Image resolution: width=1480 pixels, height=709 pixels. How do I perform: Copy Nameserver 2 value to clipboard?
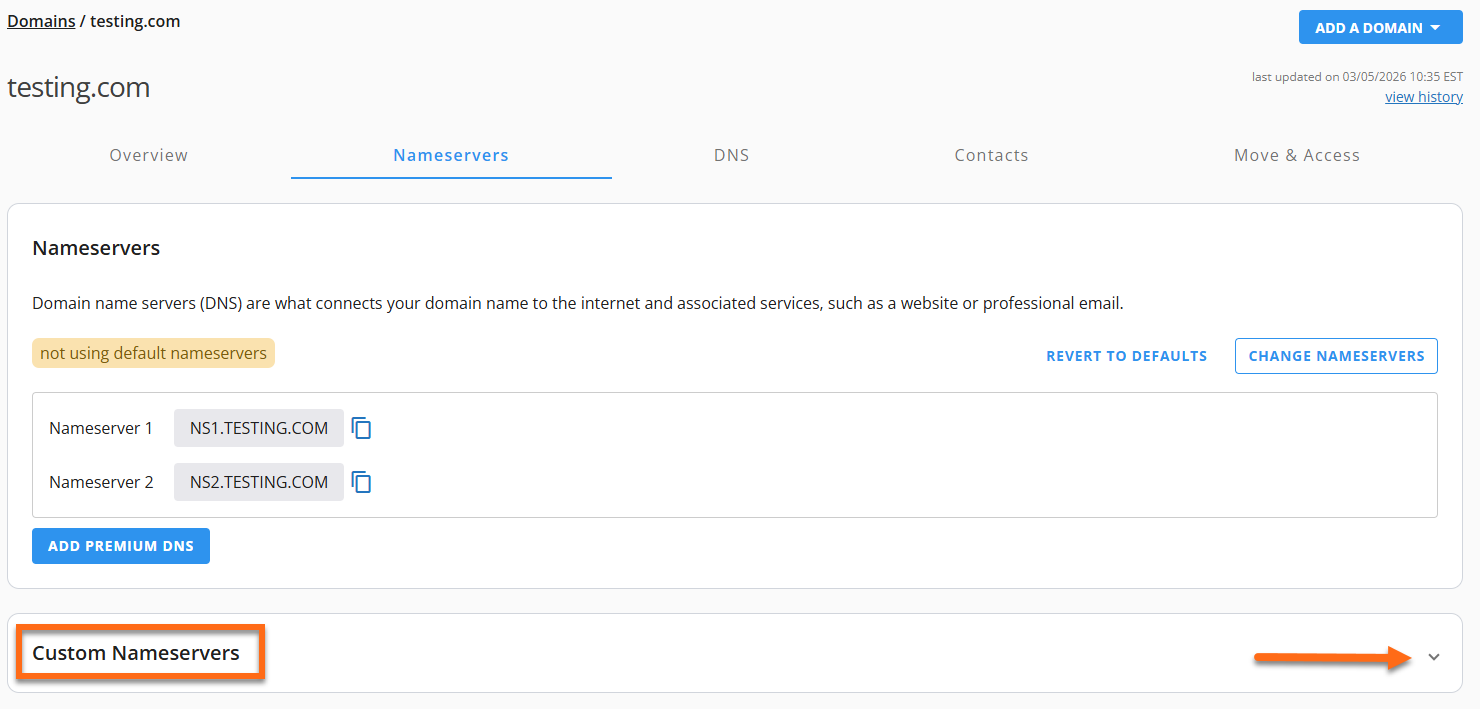pos(362,483)
